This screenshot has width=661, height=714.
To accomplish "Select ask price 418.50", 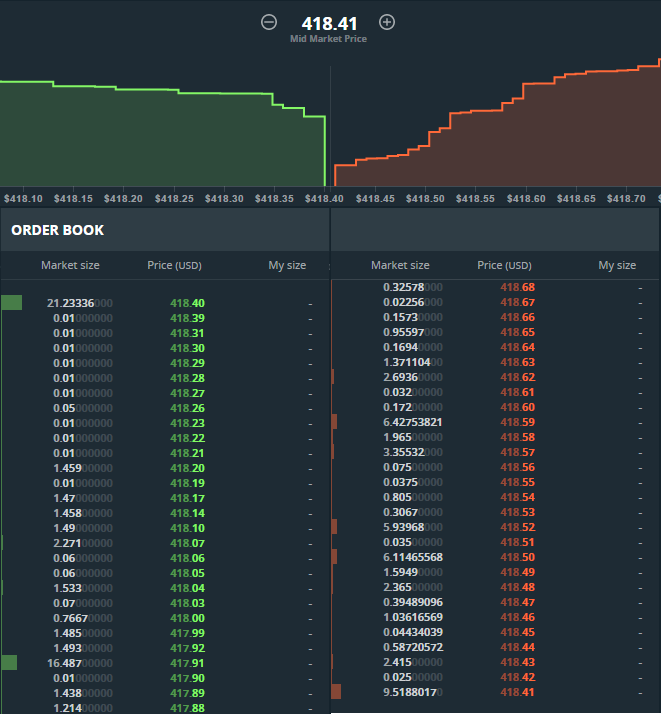I will tap(518, 557).
